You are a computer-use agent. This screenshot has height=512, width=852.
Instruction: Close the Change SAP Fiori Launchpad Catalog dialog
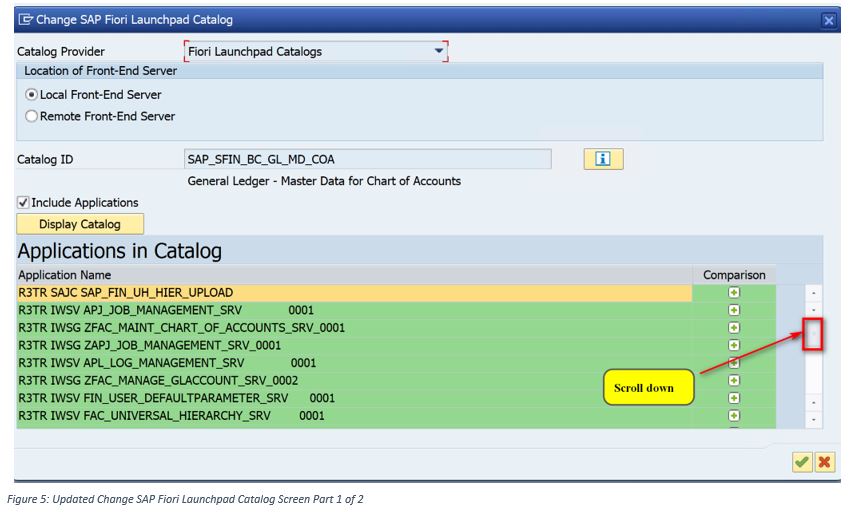[x=829, y=21]
